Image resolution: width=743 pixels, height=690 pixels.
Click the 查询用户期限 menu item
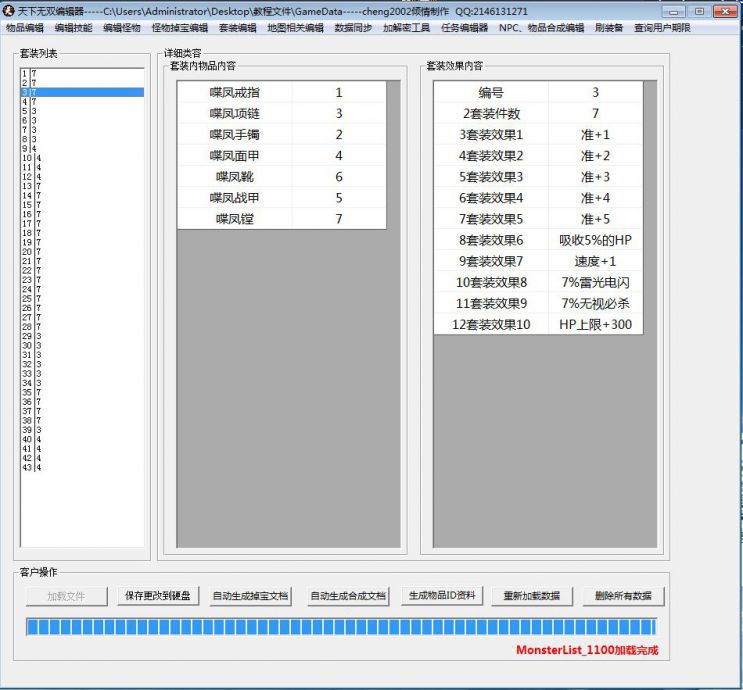point(662,28)
